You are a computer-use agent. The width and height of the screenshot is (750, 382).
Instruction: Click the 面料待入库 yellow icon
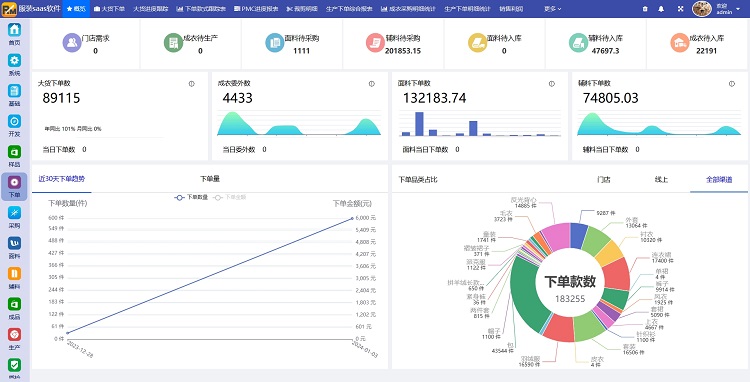pos(477,43)
